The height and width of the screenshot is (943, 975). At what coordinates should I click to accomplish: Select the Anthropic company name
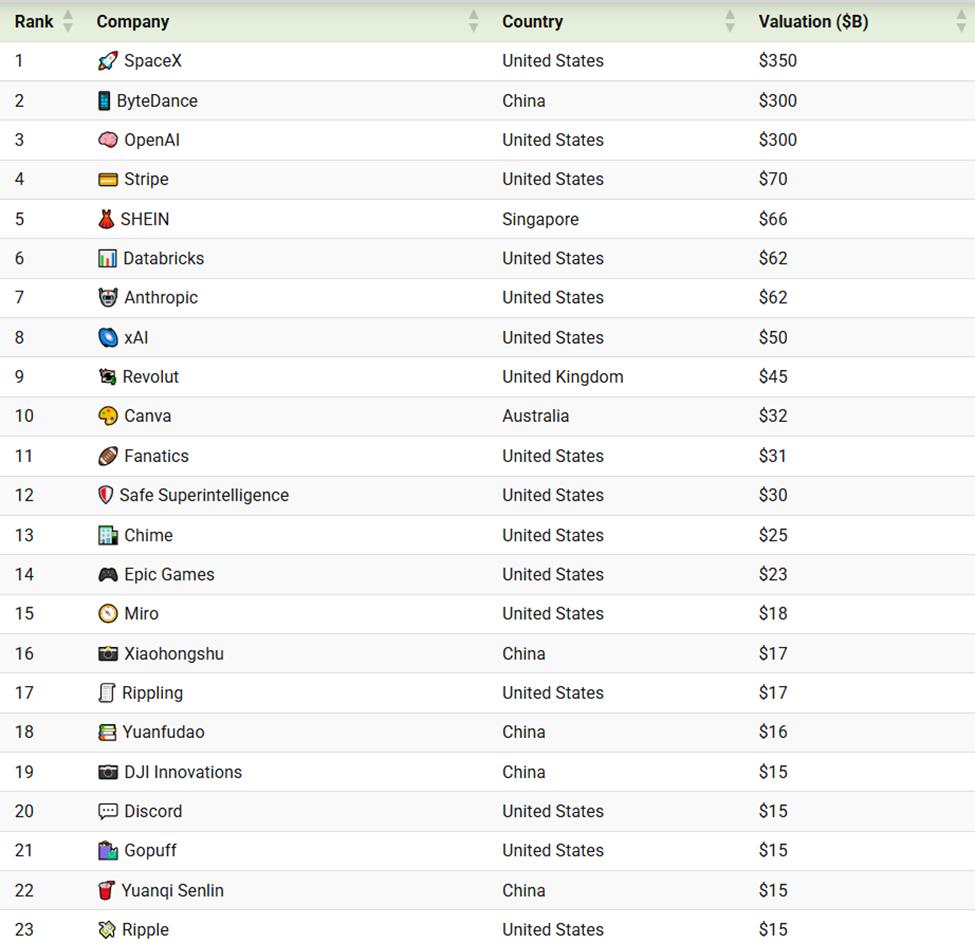point(161,298)
